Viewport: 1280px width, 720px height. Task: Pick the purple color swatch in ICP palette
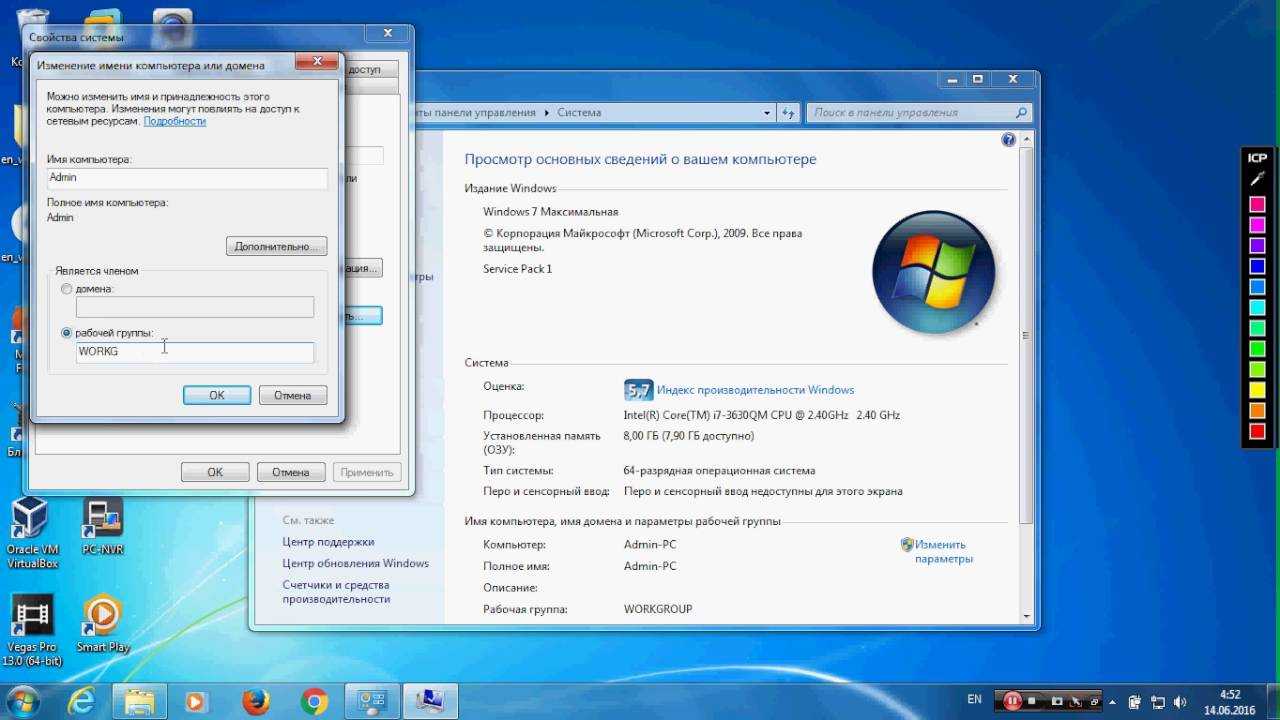pos(1258,246)
